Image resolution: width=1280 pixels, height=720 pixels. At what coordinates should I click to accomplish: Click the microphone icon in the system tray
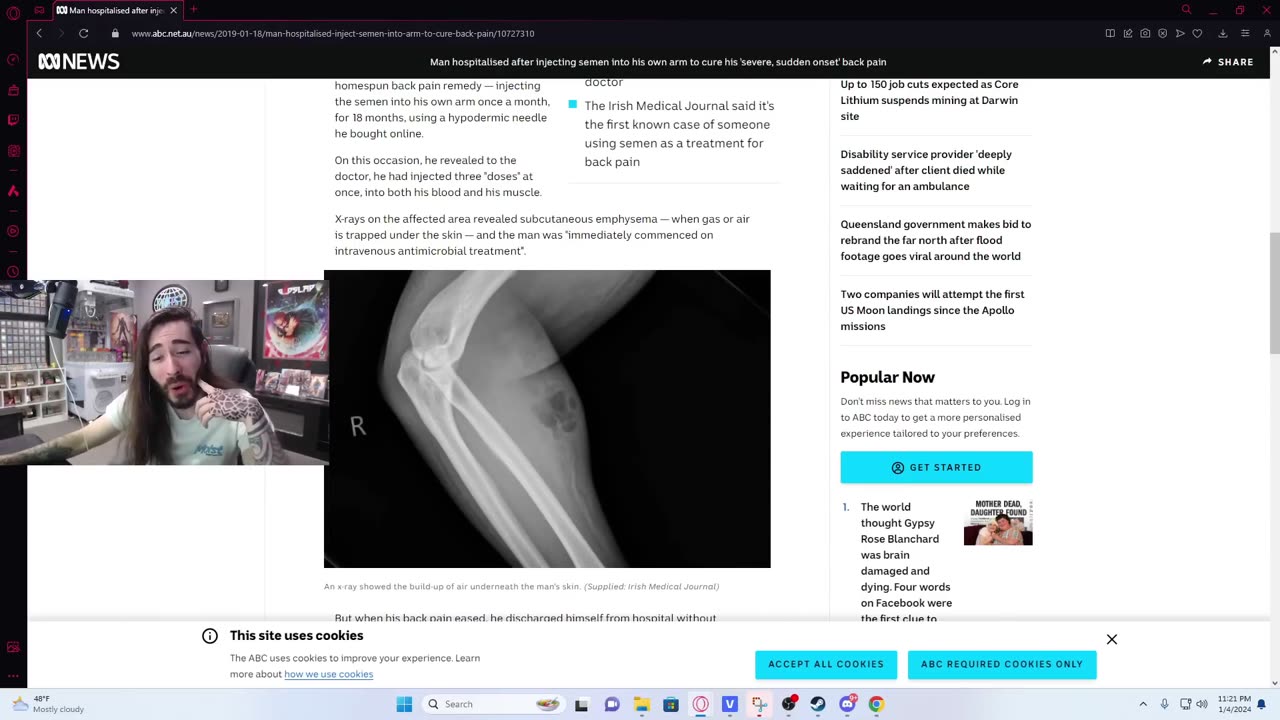tap(1164, 704)
